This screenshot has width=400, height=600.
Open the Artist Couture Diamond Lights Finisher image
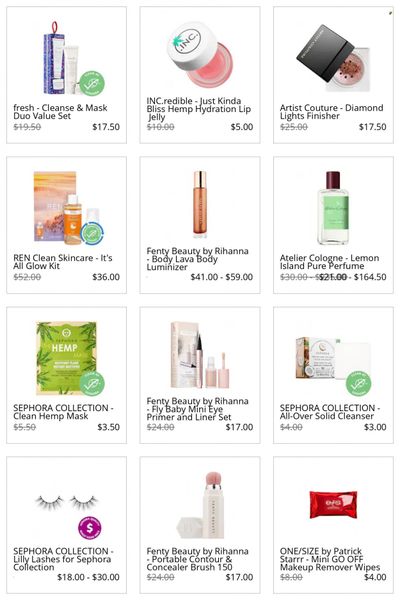[333, 59]
